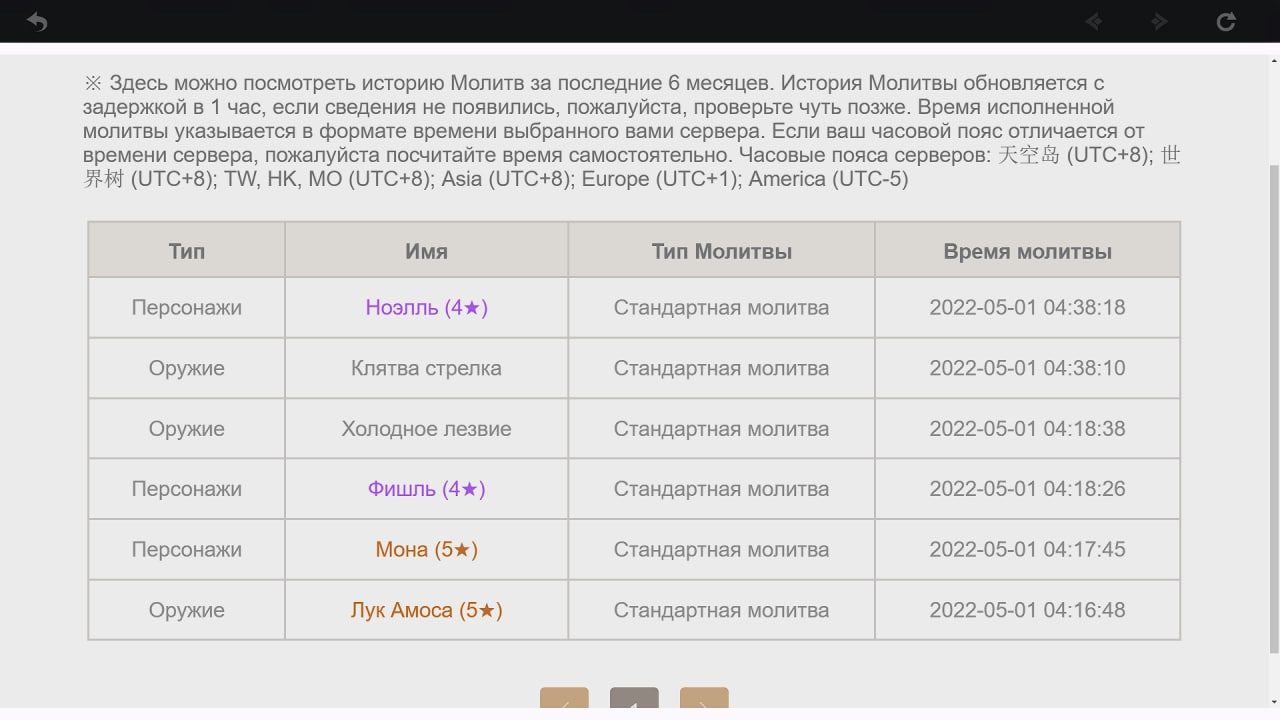The width and height of the screenshot is (1280, 720).
Task: Select the Холодное лезвие weapon cell
Action: (x=426, y=429)
